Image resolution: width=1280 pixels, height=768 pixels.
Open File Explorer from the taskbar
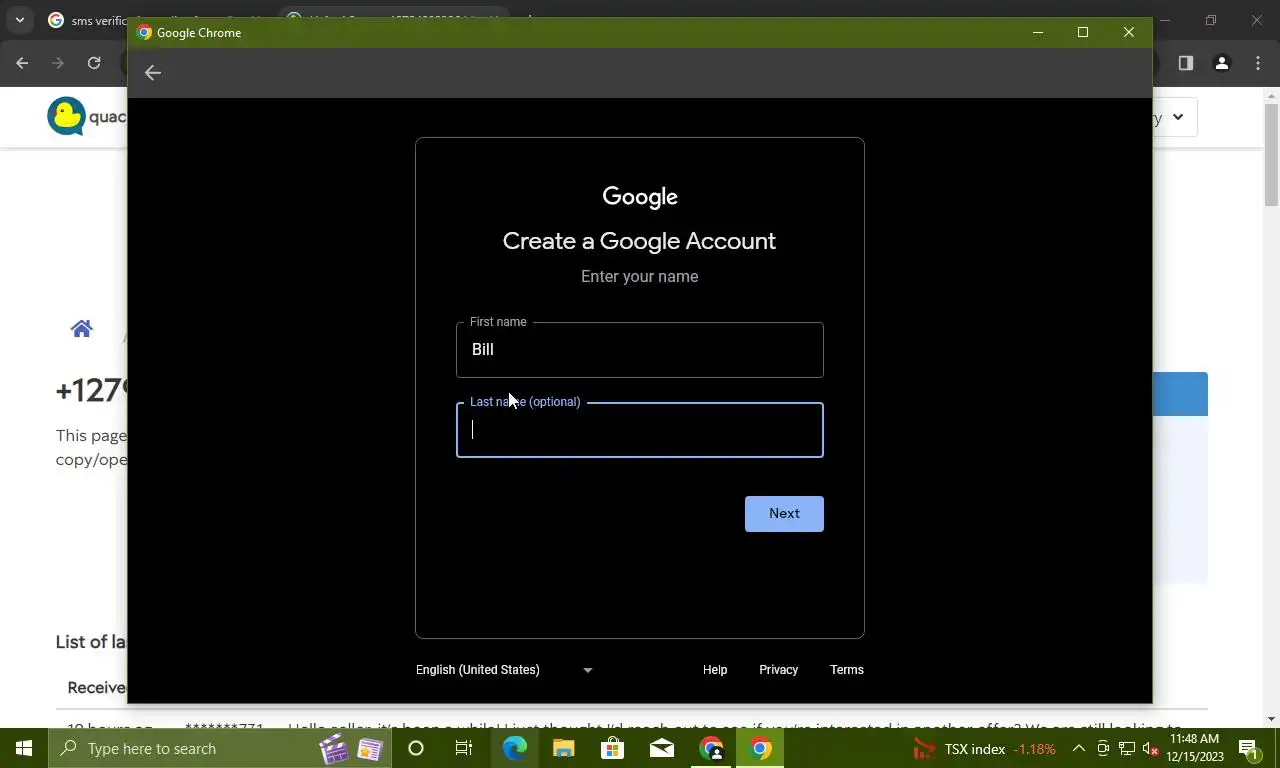[564, 748]
